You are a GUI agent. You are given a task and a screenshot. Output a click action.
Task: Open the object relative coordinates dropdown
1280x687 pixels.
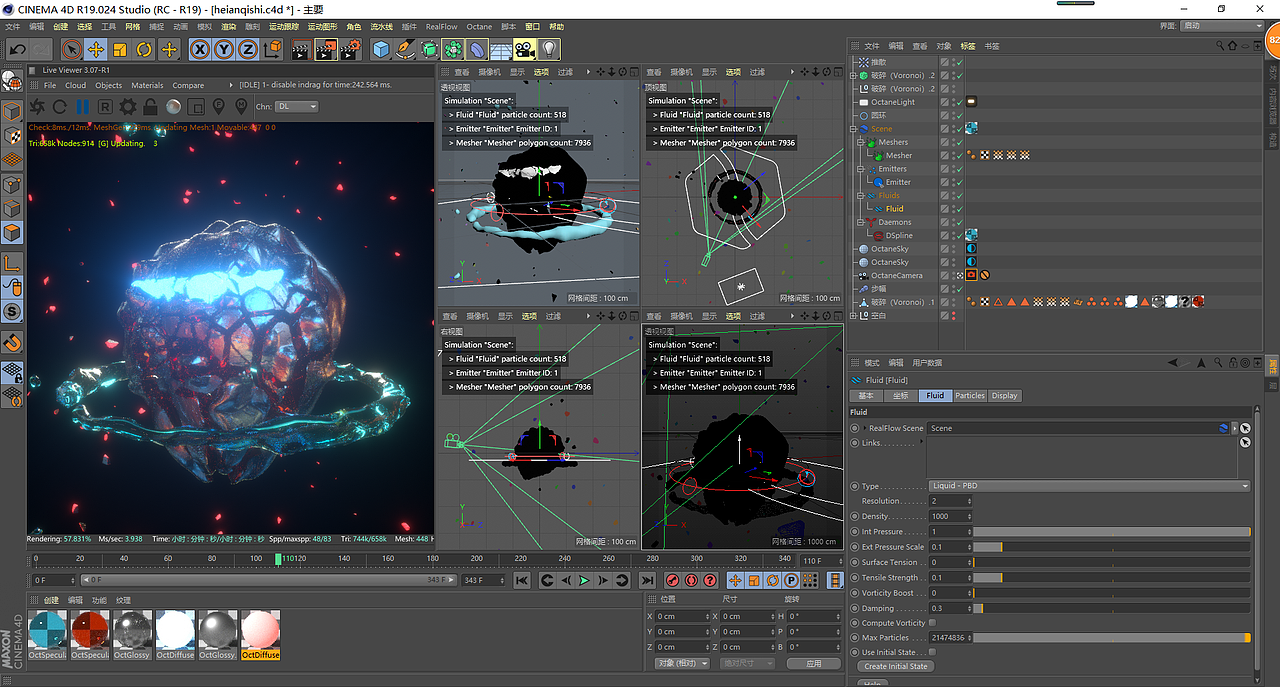(x=683, y=663)
